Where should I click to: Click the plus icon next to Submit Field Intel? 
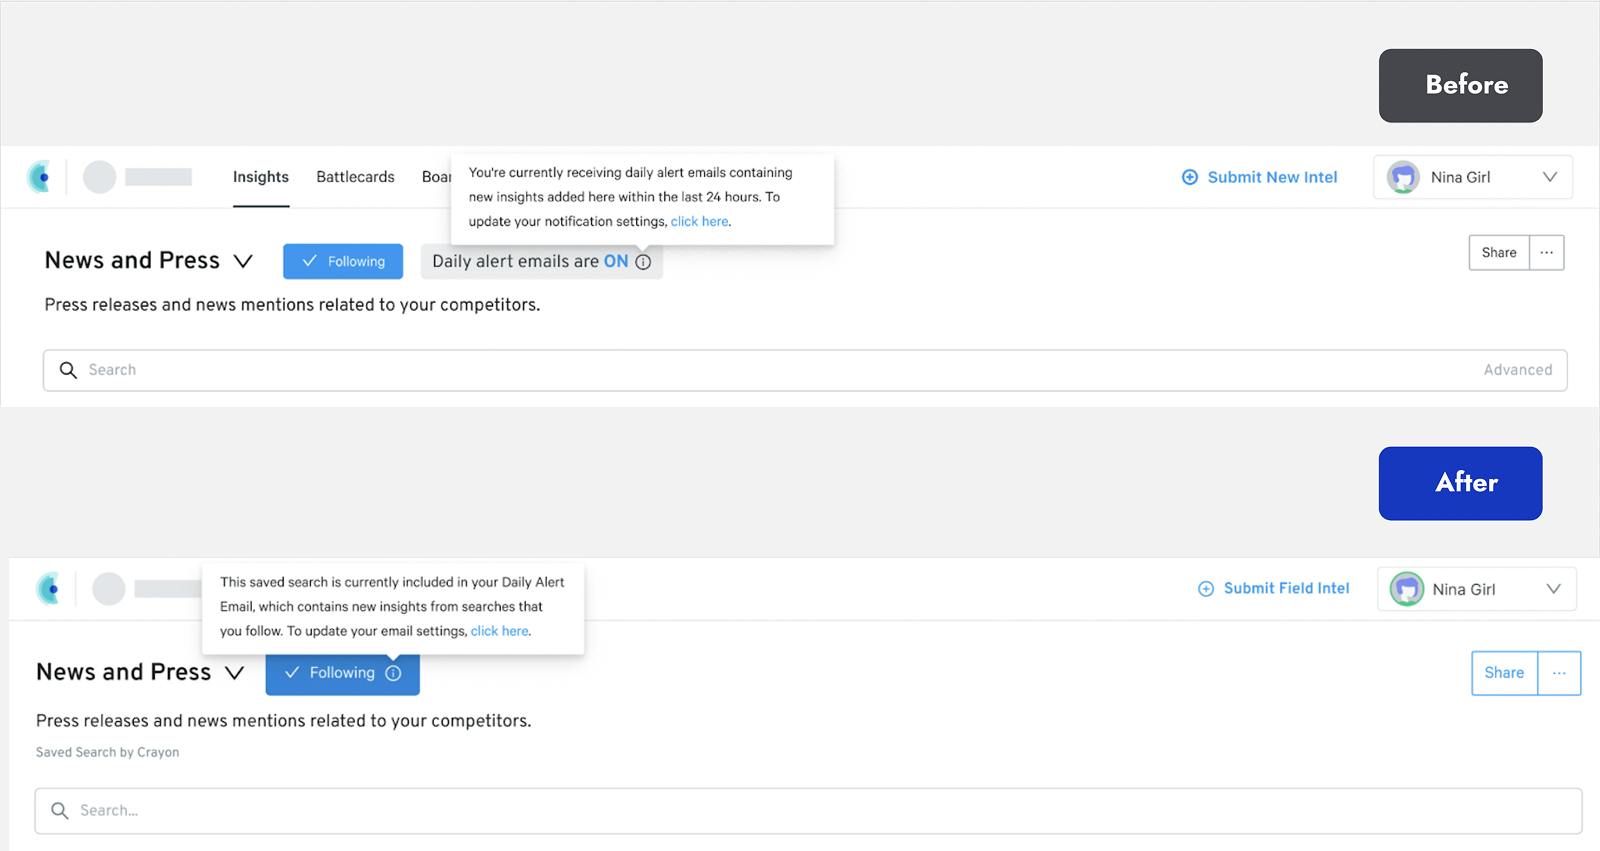(1206, 589)
